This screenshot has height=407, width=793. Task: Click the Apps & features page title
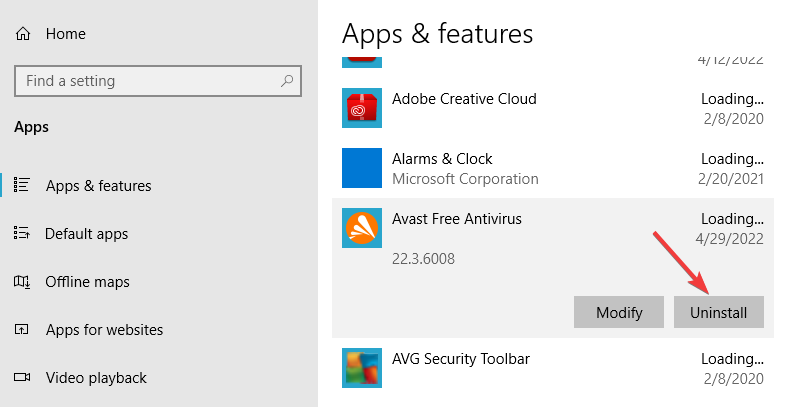[437, 34]
